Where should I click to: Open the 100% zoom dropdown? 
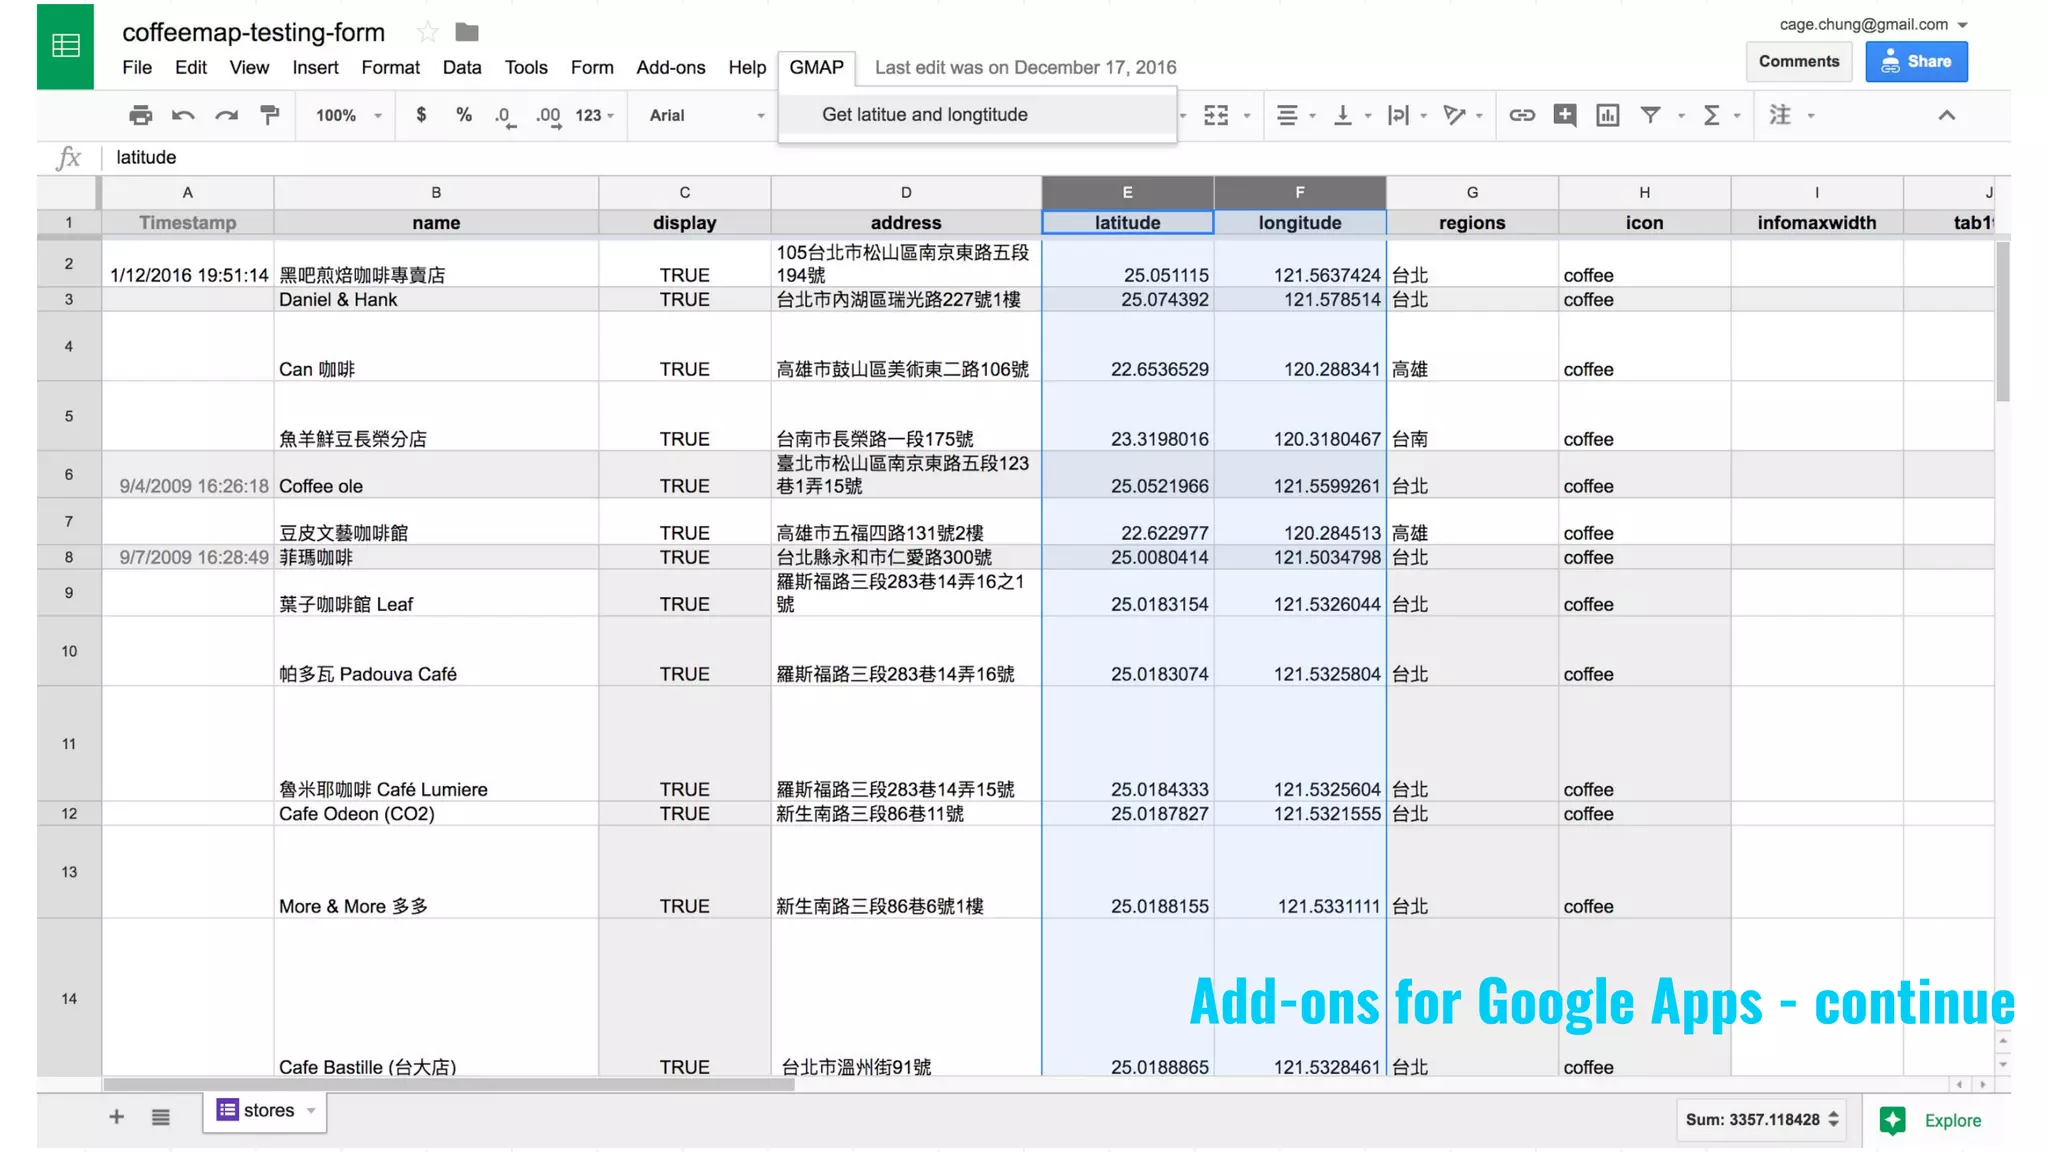tap(348, 115)
